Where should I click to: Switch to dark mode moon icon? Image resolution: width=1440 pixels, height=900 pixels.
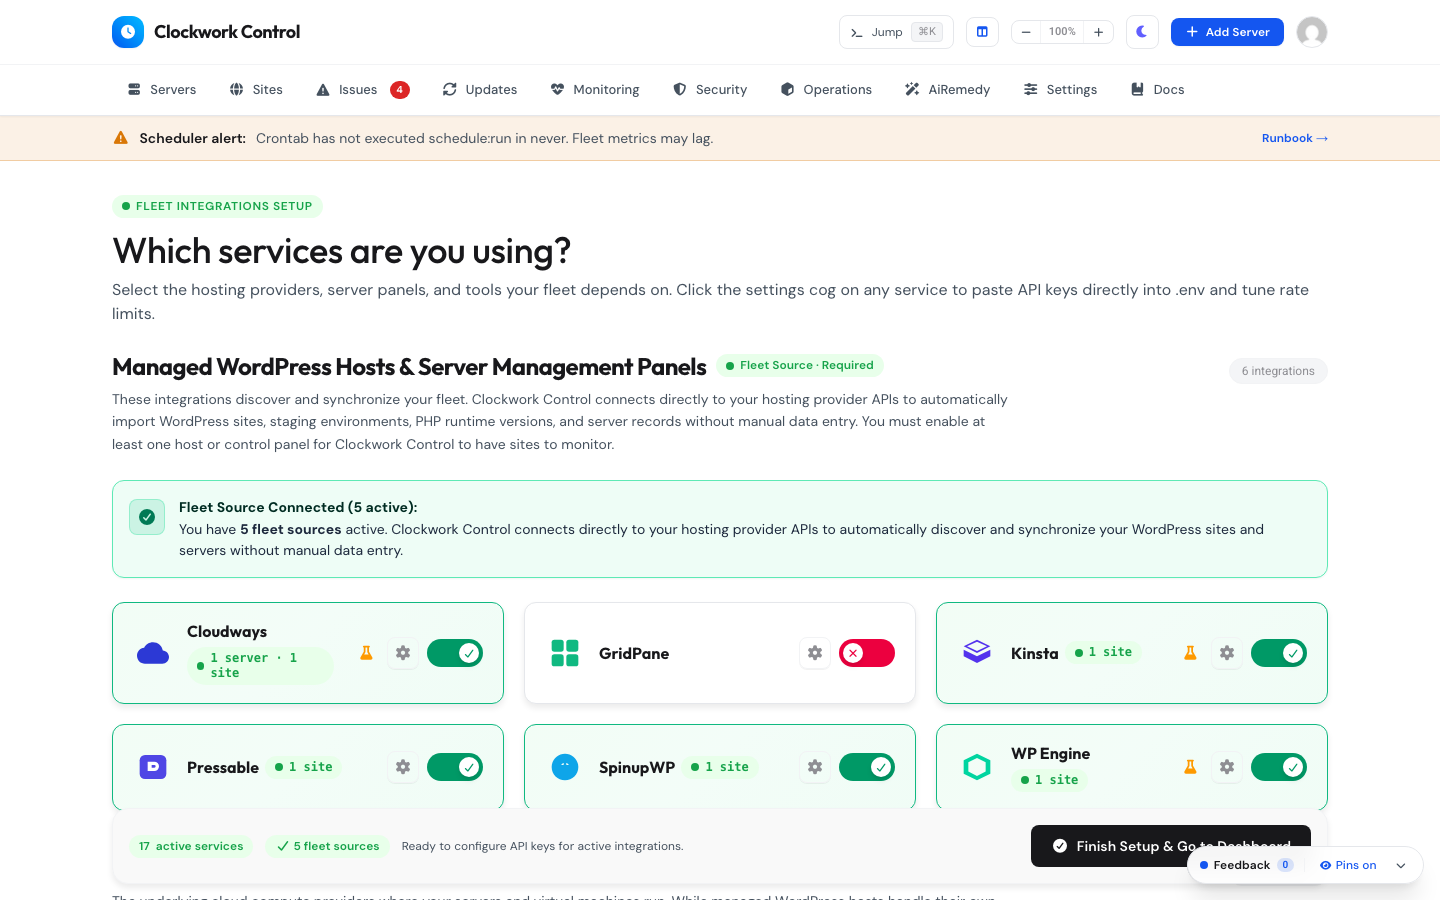click(x=1142, y=32)
